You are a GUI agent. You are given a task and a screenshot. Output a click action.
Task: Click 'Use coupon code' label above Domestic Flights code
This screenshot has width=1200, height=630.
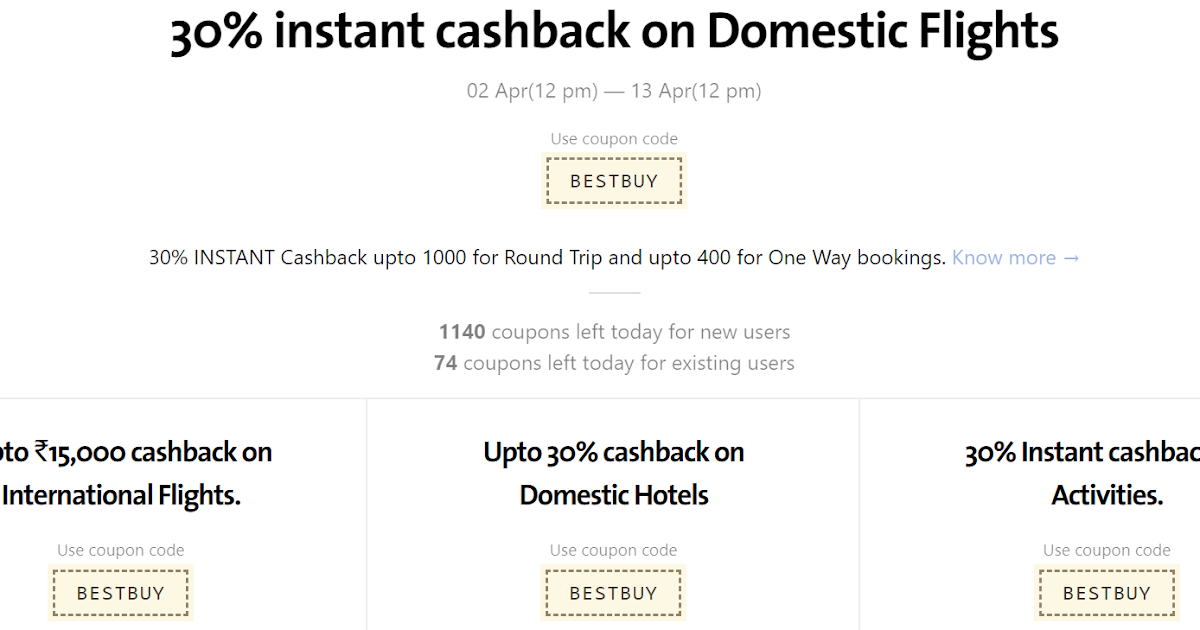614,139
